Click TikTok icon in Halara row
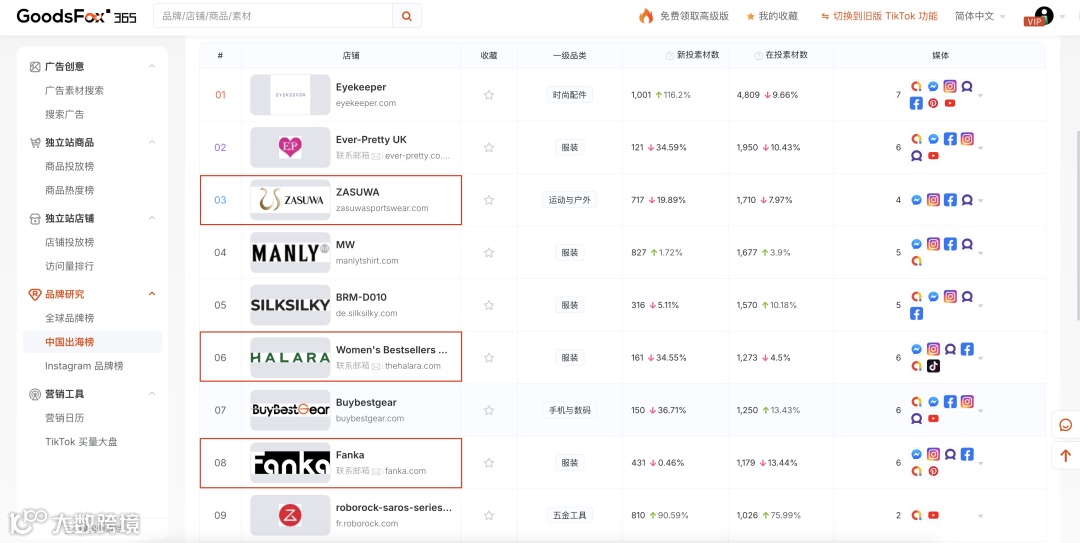This screenshot has height=543, width=1080. 933,366
